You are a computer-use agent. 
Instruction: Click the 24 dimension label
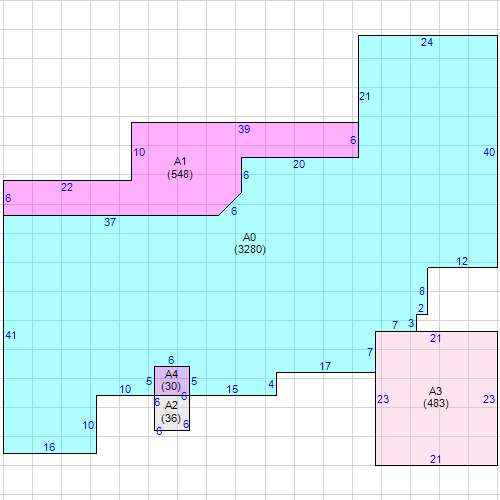coord(427,42)
